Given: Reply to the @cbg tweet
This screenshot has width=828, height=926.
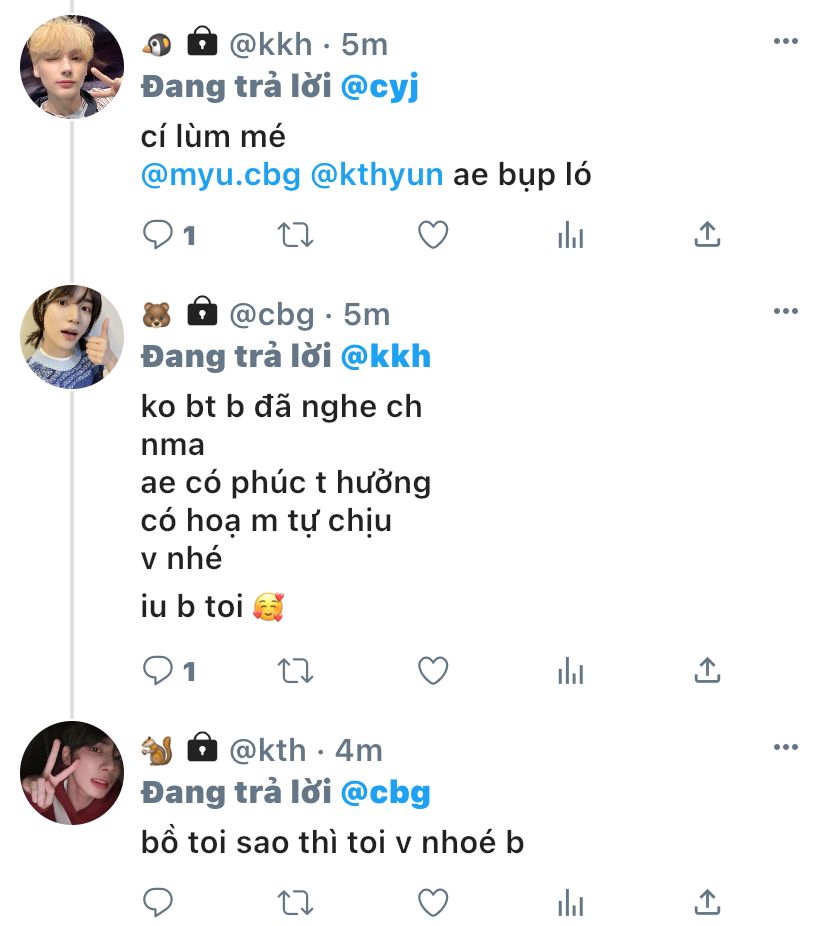Looking at the screenshot, I should [158, 671].
